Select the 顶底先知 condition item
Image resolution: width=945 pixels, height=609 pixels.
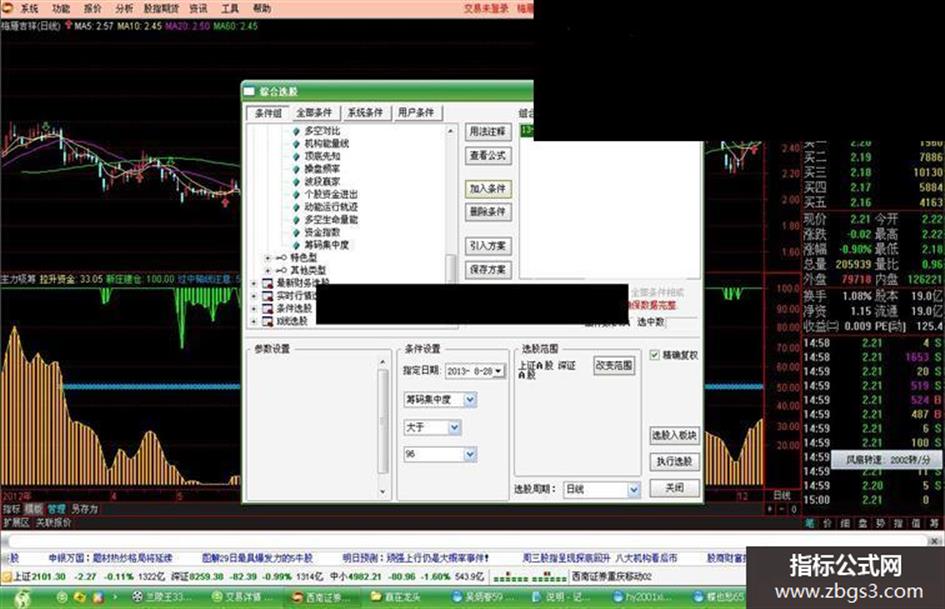[x=322, y=156]
